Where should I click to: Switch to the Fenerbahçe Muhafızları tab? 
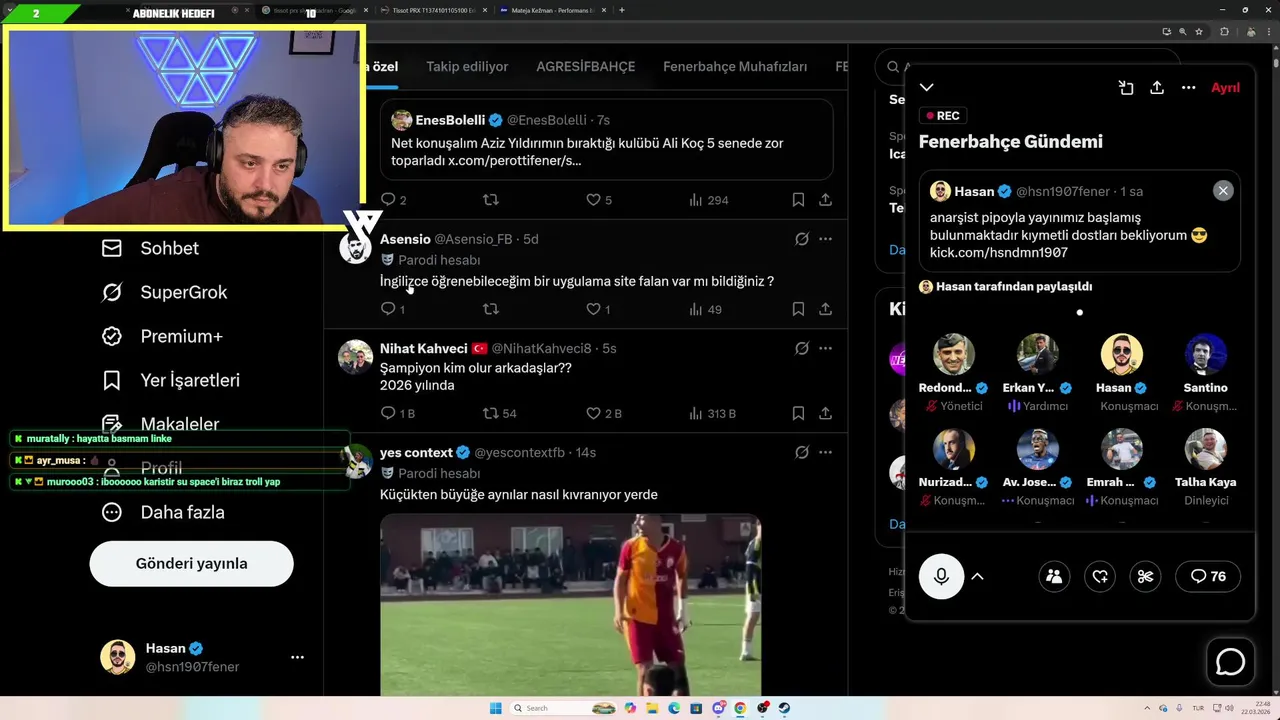(x=735, y=67)
